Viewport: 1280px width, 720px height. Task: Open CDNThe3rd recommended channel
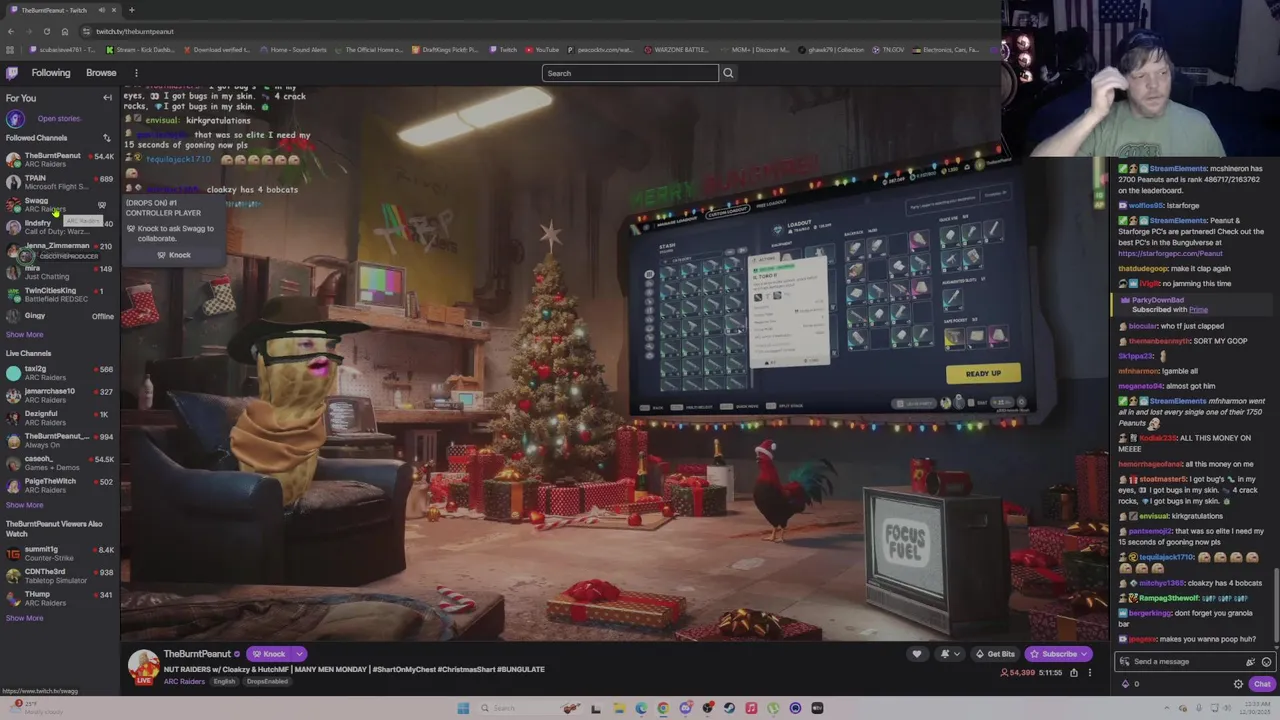(x=60, y=576)
